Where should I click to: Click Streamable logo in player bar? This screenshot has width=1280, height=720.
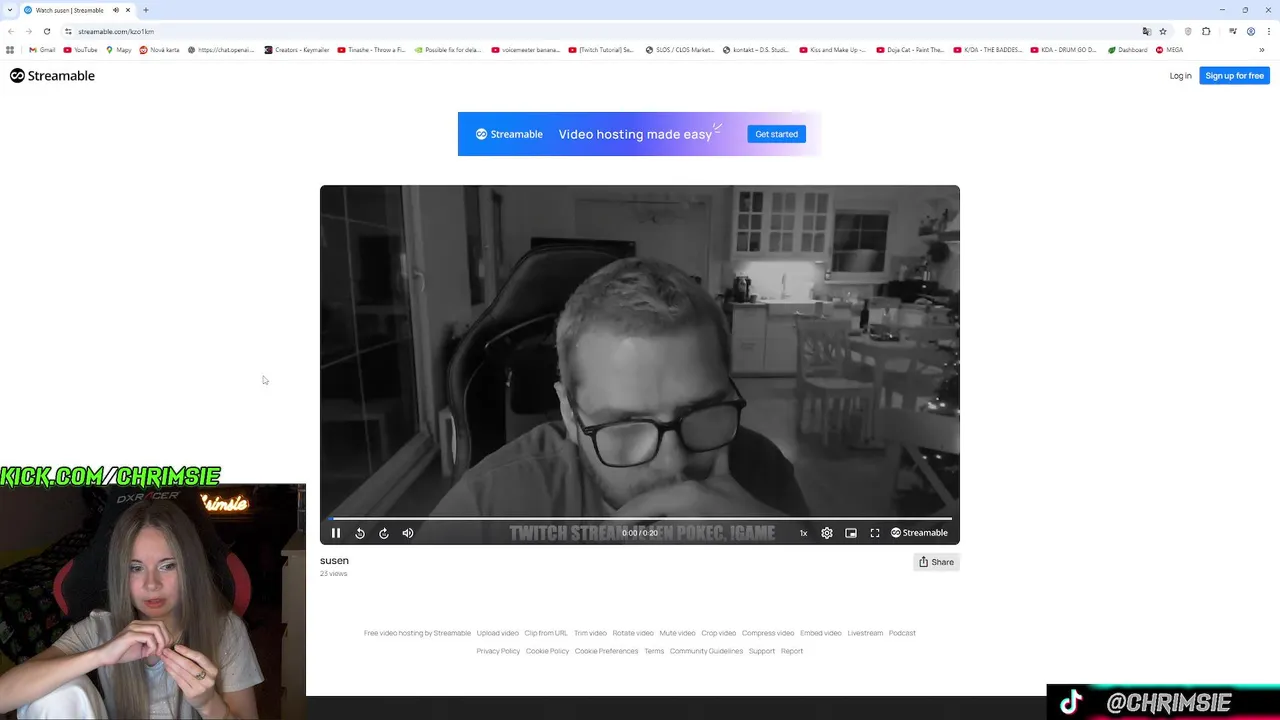point(919,533)
